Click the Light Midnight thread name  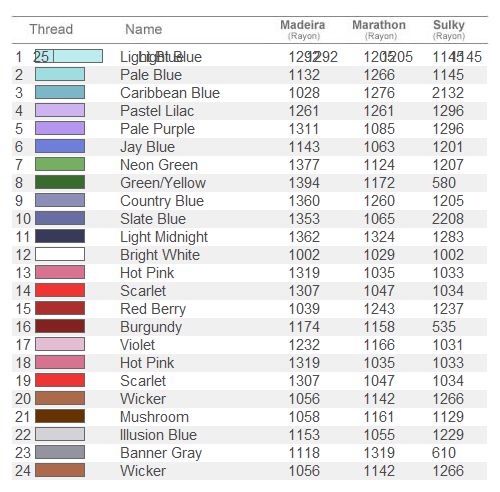(164, 237)
